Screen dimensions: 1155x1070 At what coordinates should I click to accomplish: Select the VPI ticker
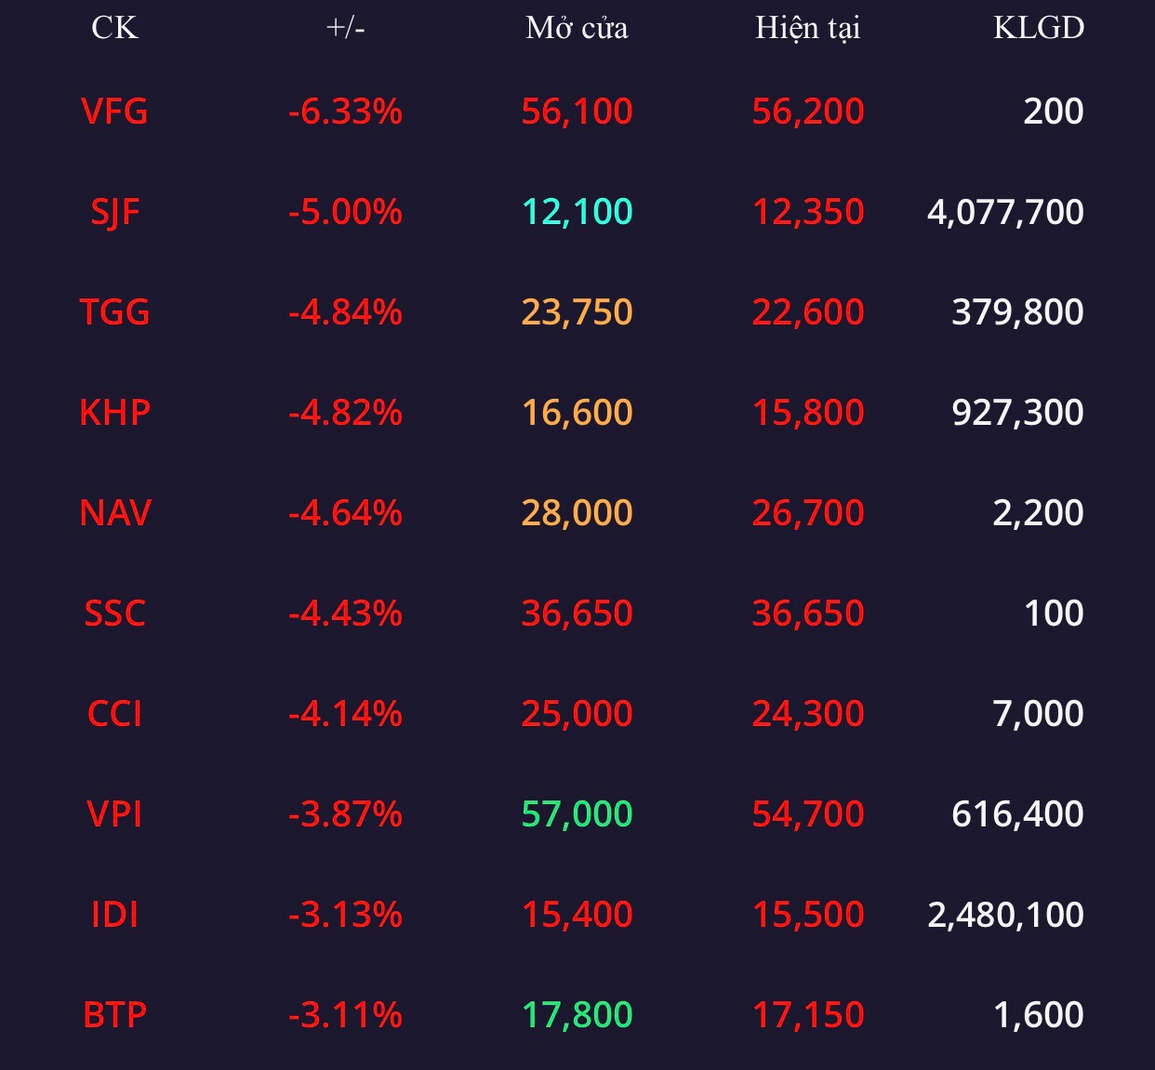point(114,814)
